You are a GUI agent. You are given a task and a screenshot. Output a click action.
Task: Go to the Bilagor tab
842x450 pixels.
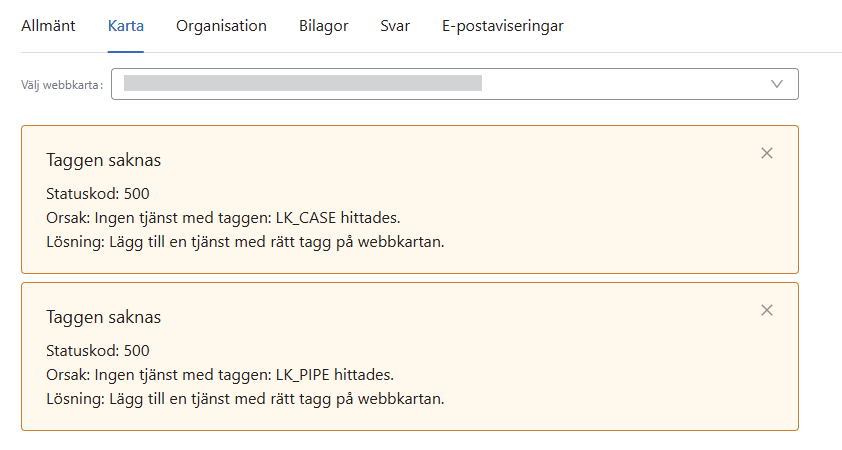pos(324,26)
